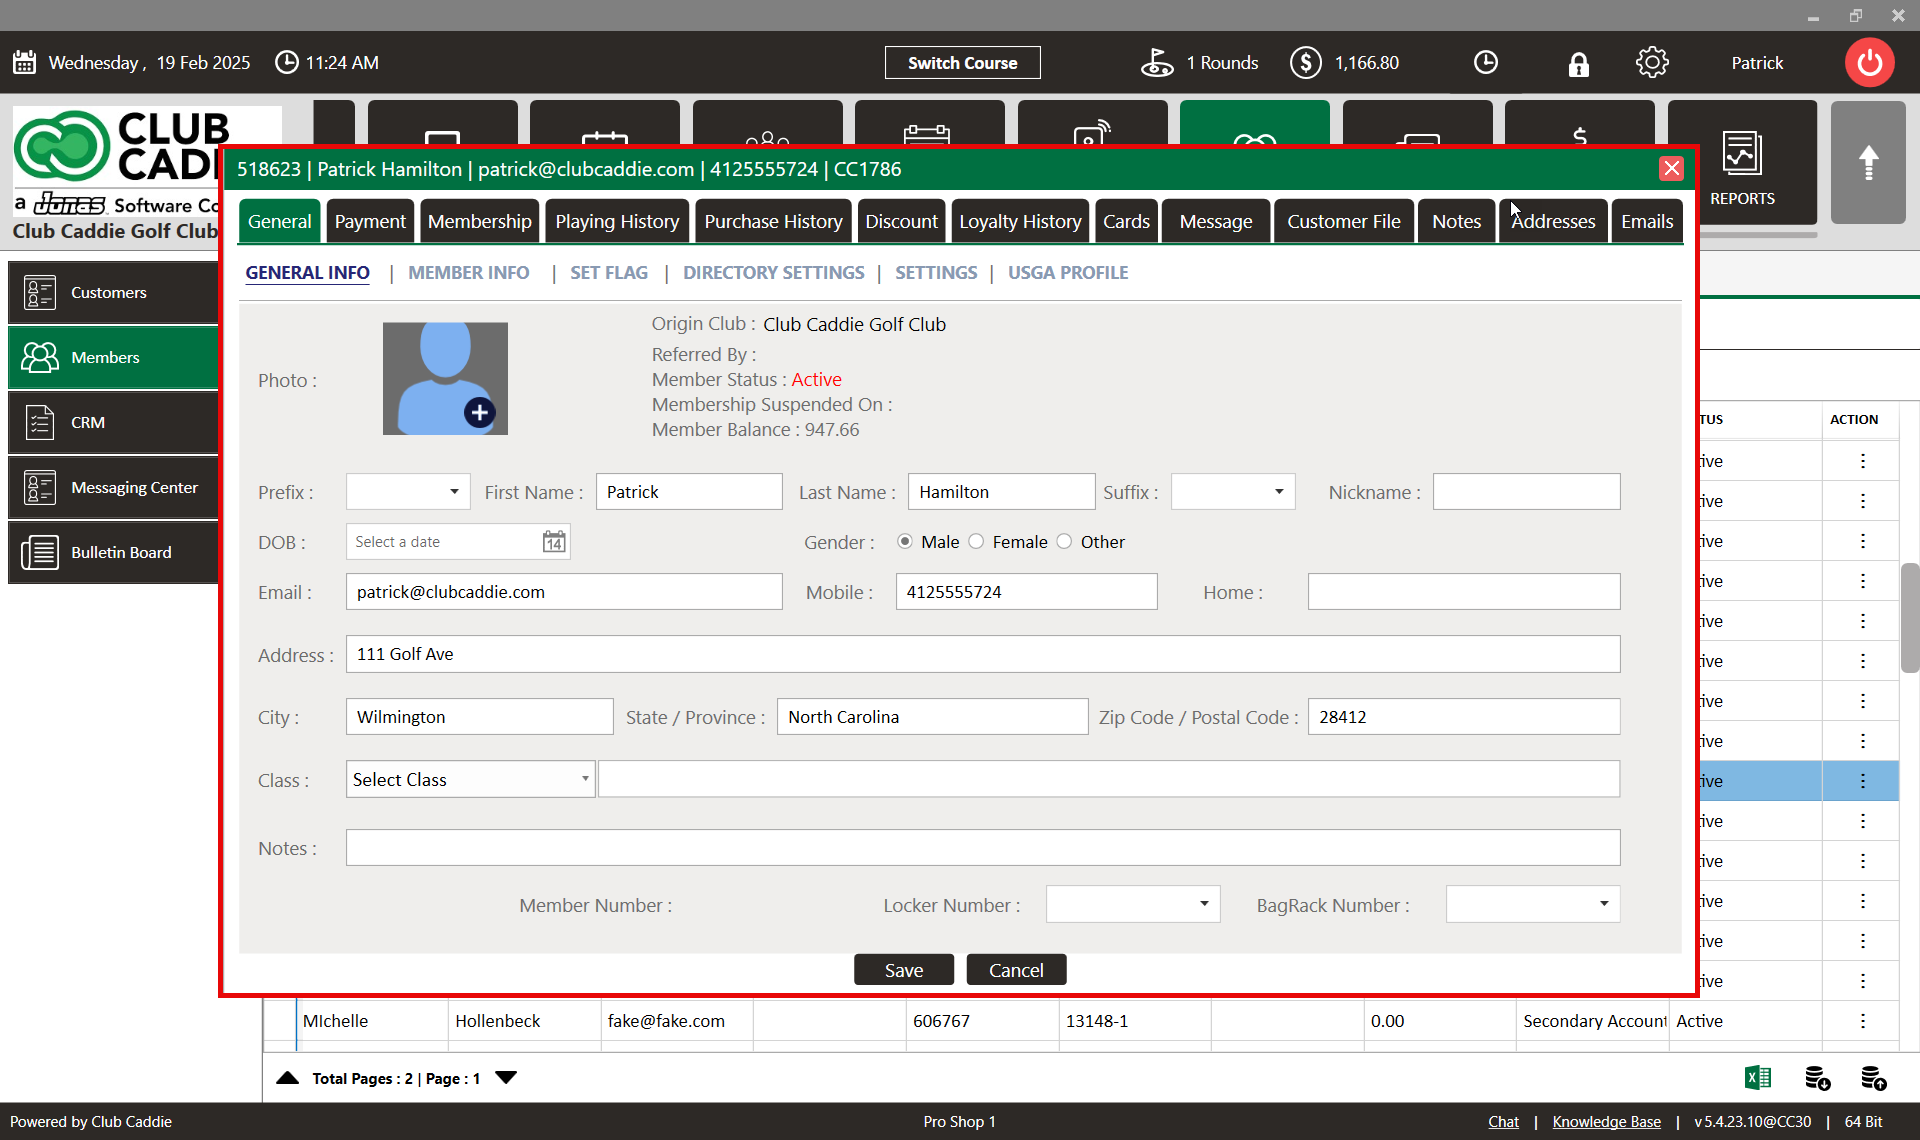Switch to the Payment tab
Screen dimensions: 1920x1140
(x=370, y=221)
